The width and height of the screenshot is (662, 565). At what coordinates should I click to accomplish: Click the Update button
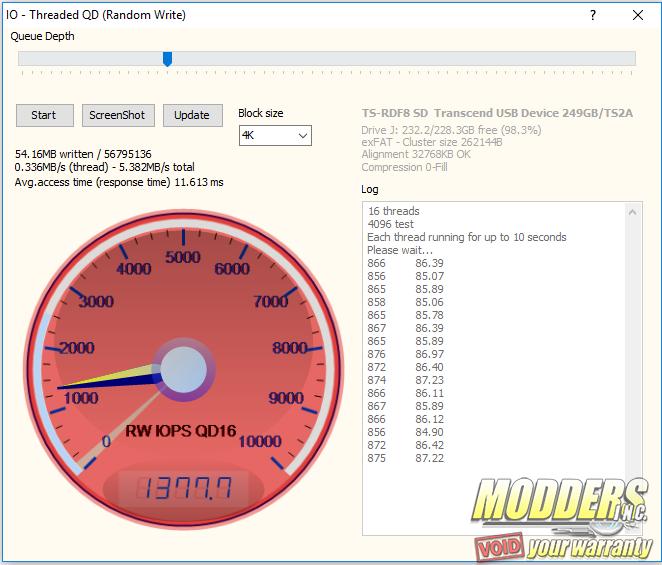point(193,115)
